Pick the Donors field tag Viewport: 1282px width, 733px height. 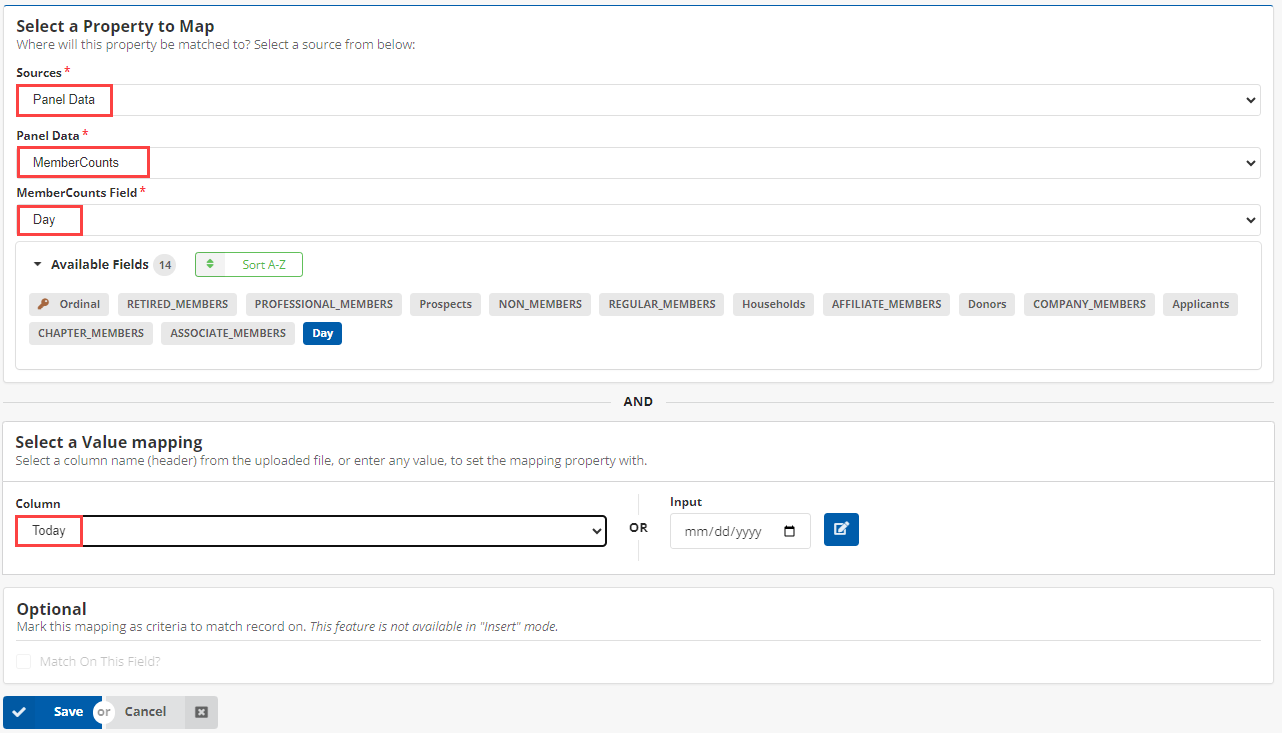tap(987, 304)
